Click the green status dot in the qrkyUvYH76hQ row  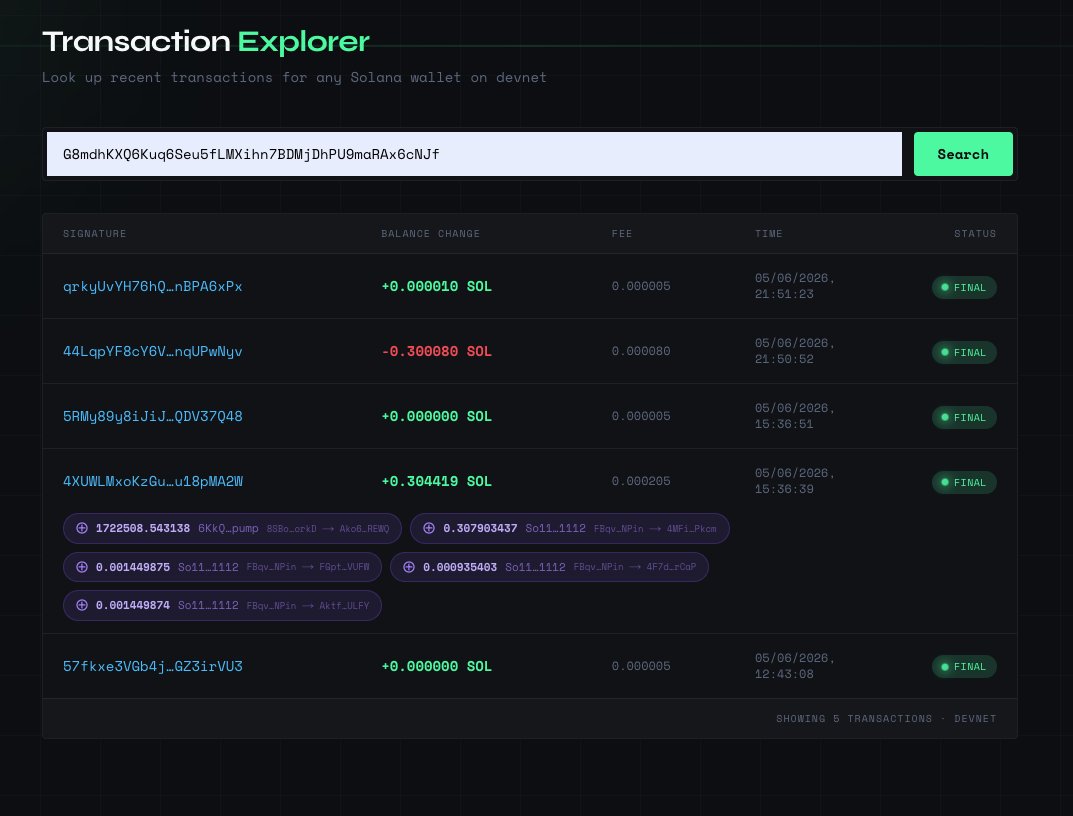tap(945, 287)
